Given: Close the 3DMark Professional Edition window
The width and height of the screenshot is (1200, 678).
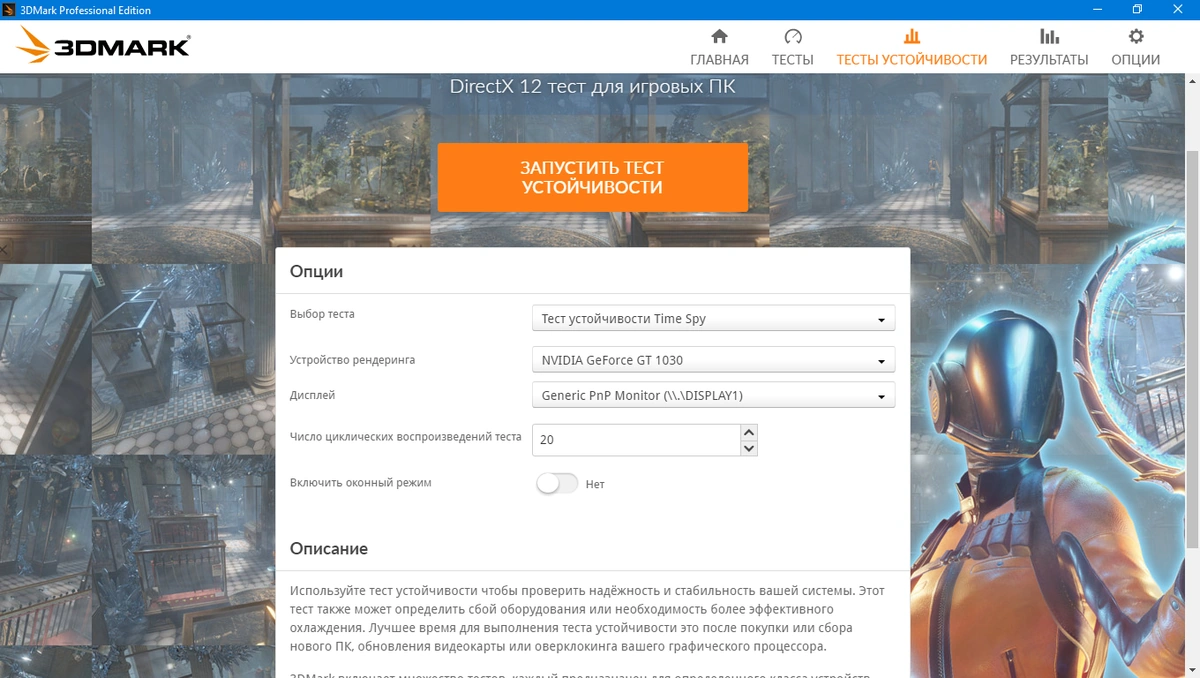Looking at the screenshot, I should [x=1178, y=10].
